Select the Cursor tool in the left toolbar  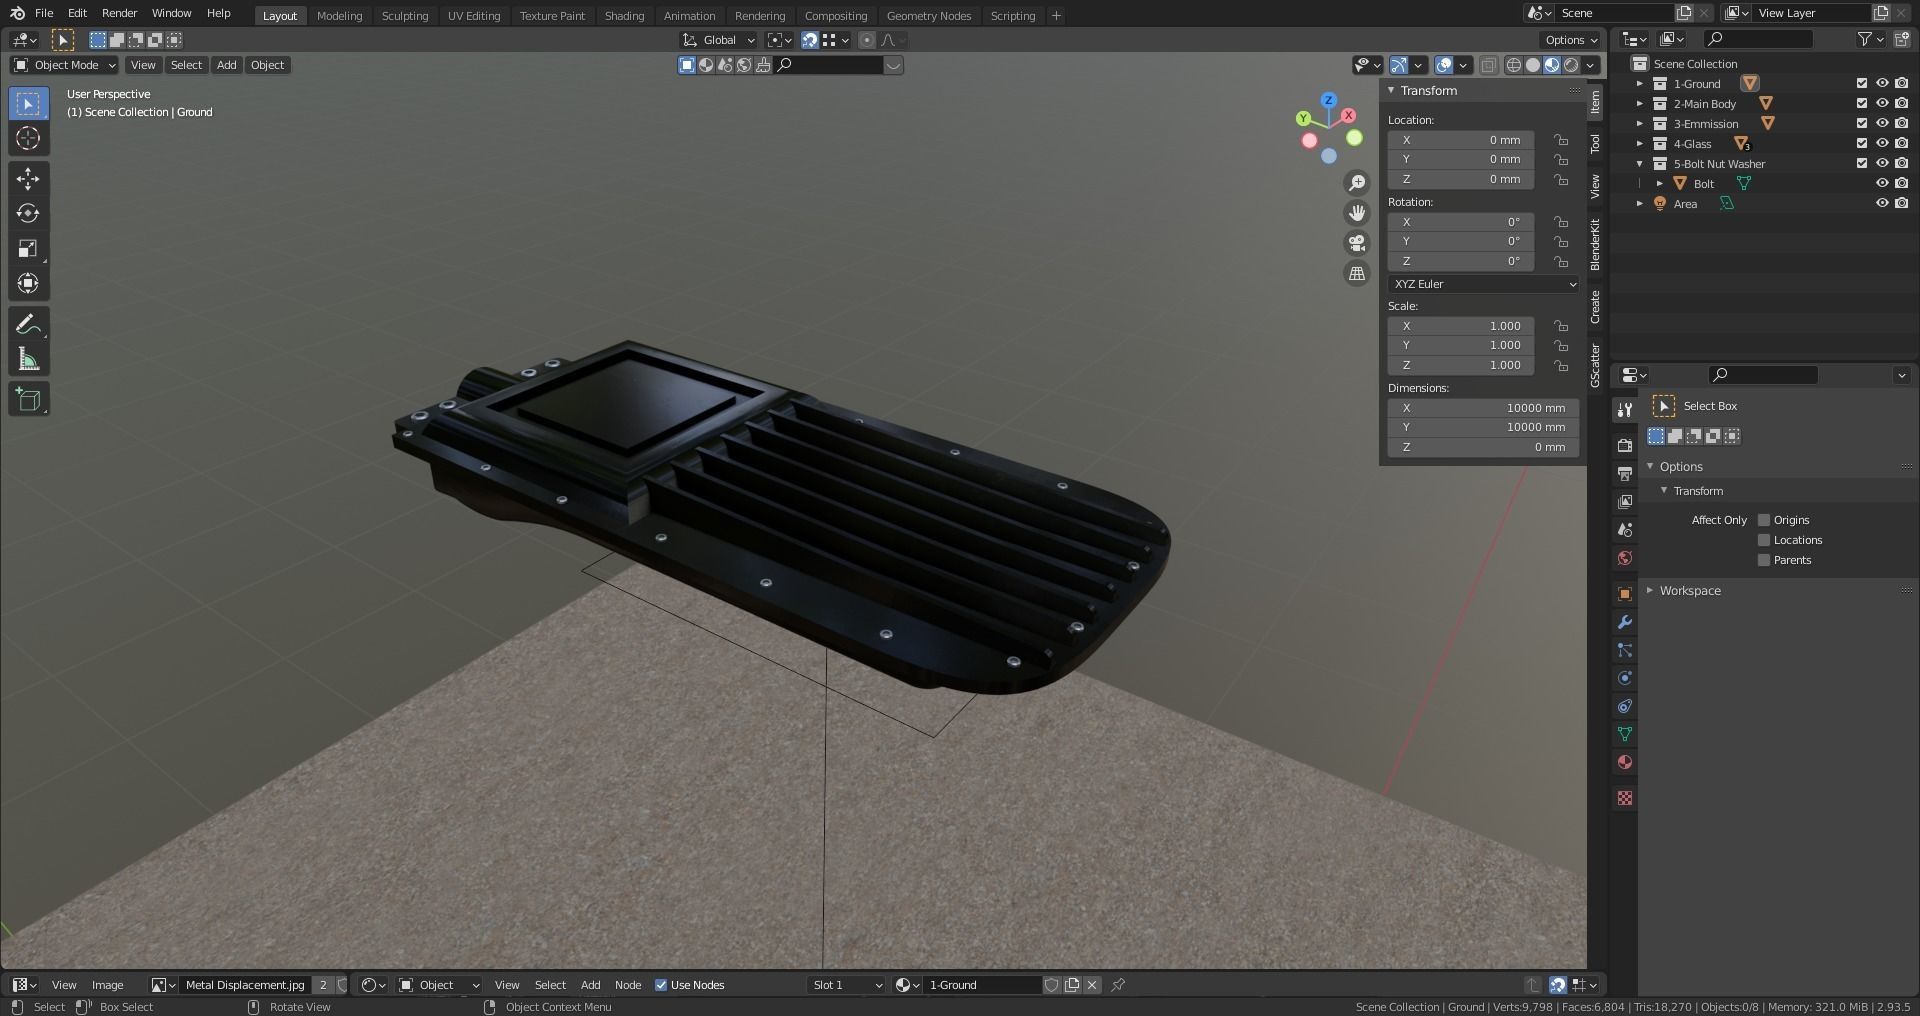[x=28, y=138]
